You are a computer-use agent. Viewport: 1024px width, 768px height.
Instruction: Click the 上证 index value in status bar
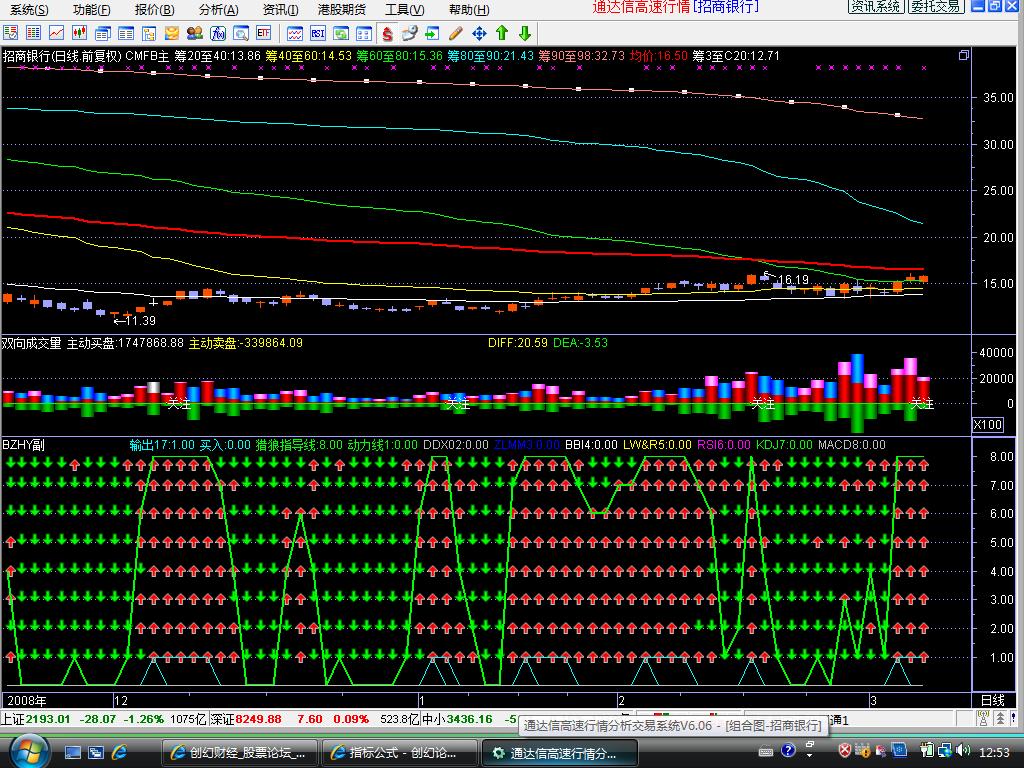[x=48, y=719]
